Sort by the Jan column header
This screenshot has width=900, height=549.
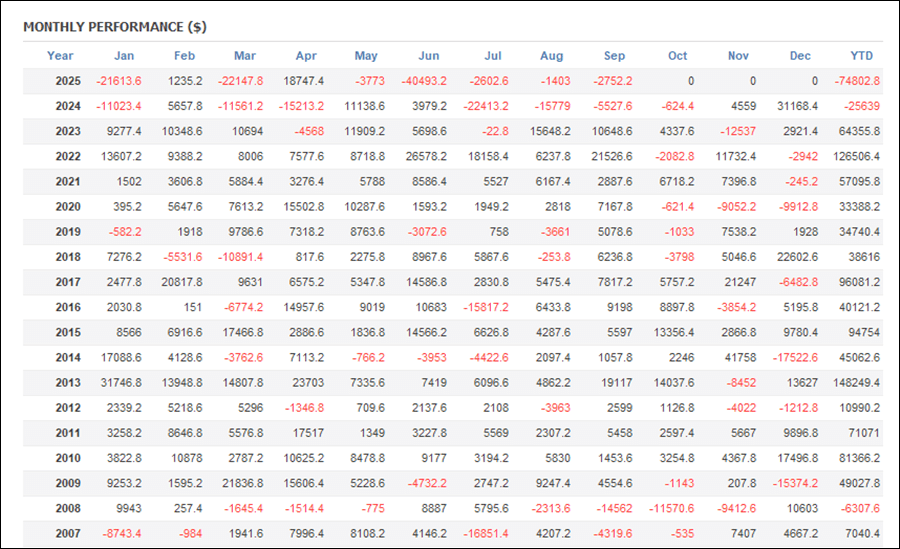pos(124,56)
